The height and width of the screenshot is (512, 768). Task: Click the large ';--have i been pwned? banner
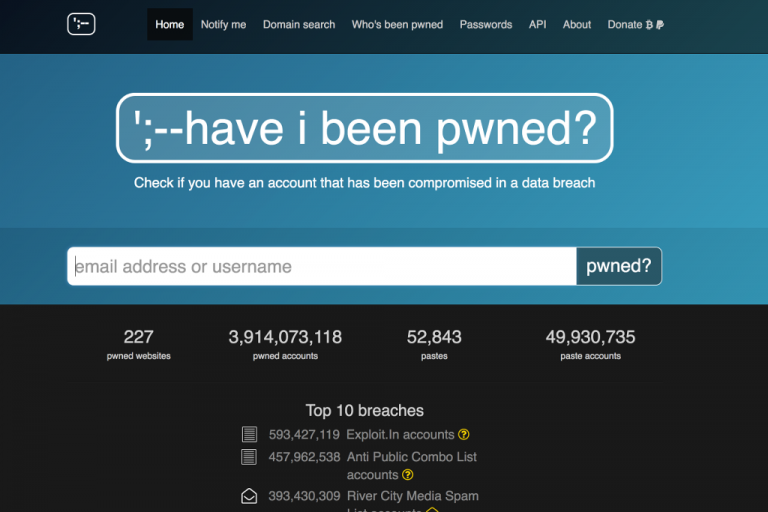(365, 128)
